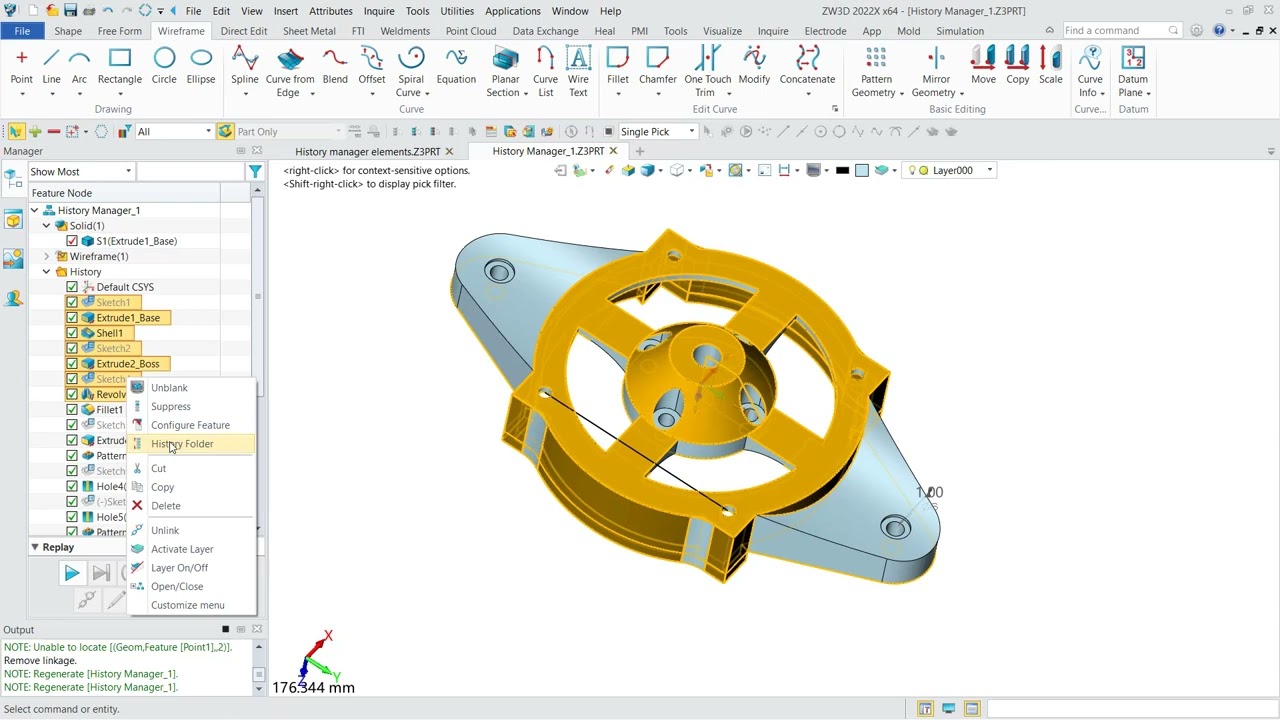Toggle checkbox for Shell1 feature

[x=72, y=333]
